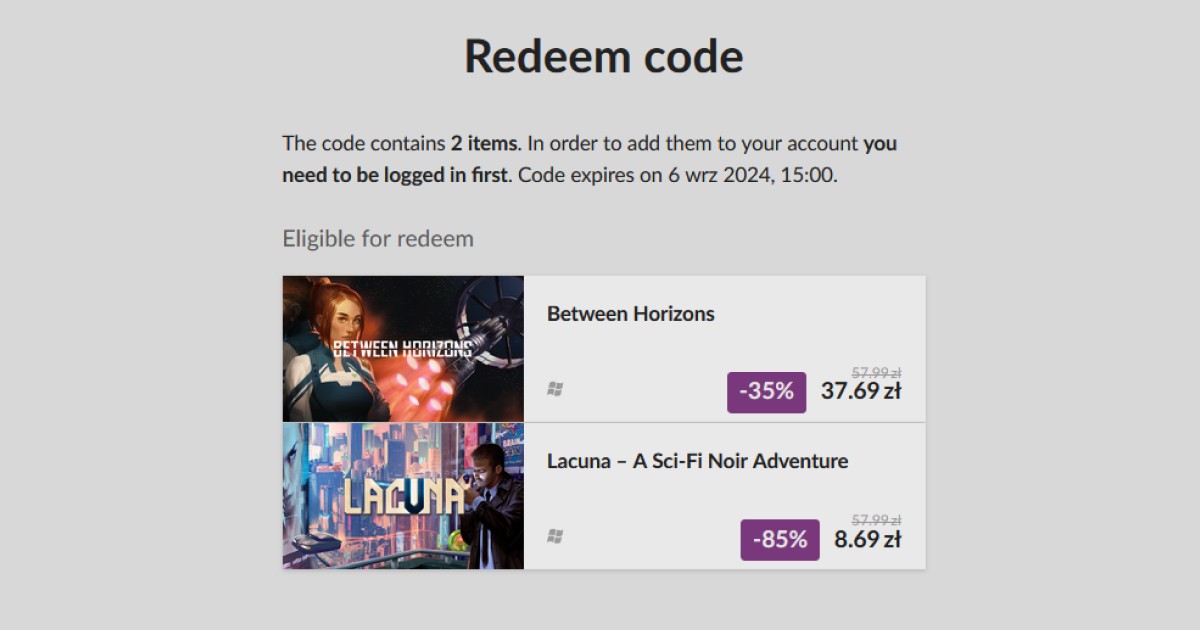Click the Windows platform icon under Lacuna
The height and width of the screenshot is (630, 1200).
tap(555, 537)
